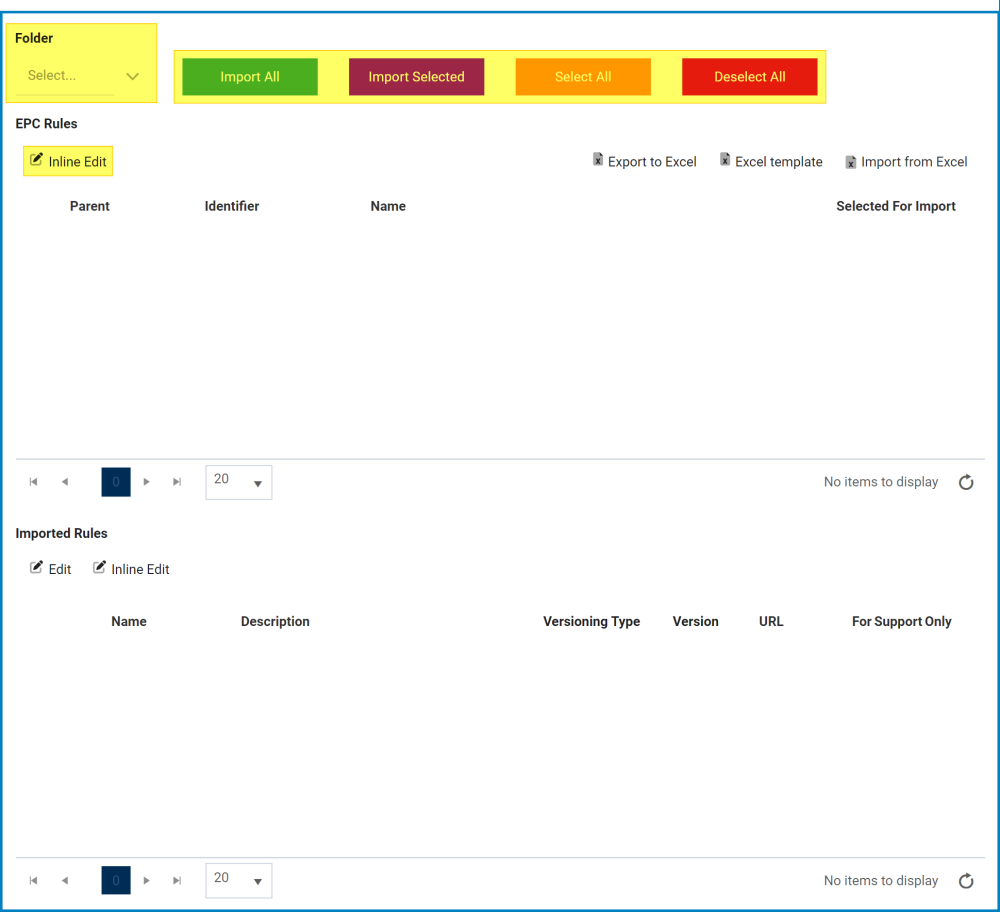Jump to last page of EPC Rules
1000x912 pixels.
(x=177, y=482)
